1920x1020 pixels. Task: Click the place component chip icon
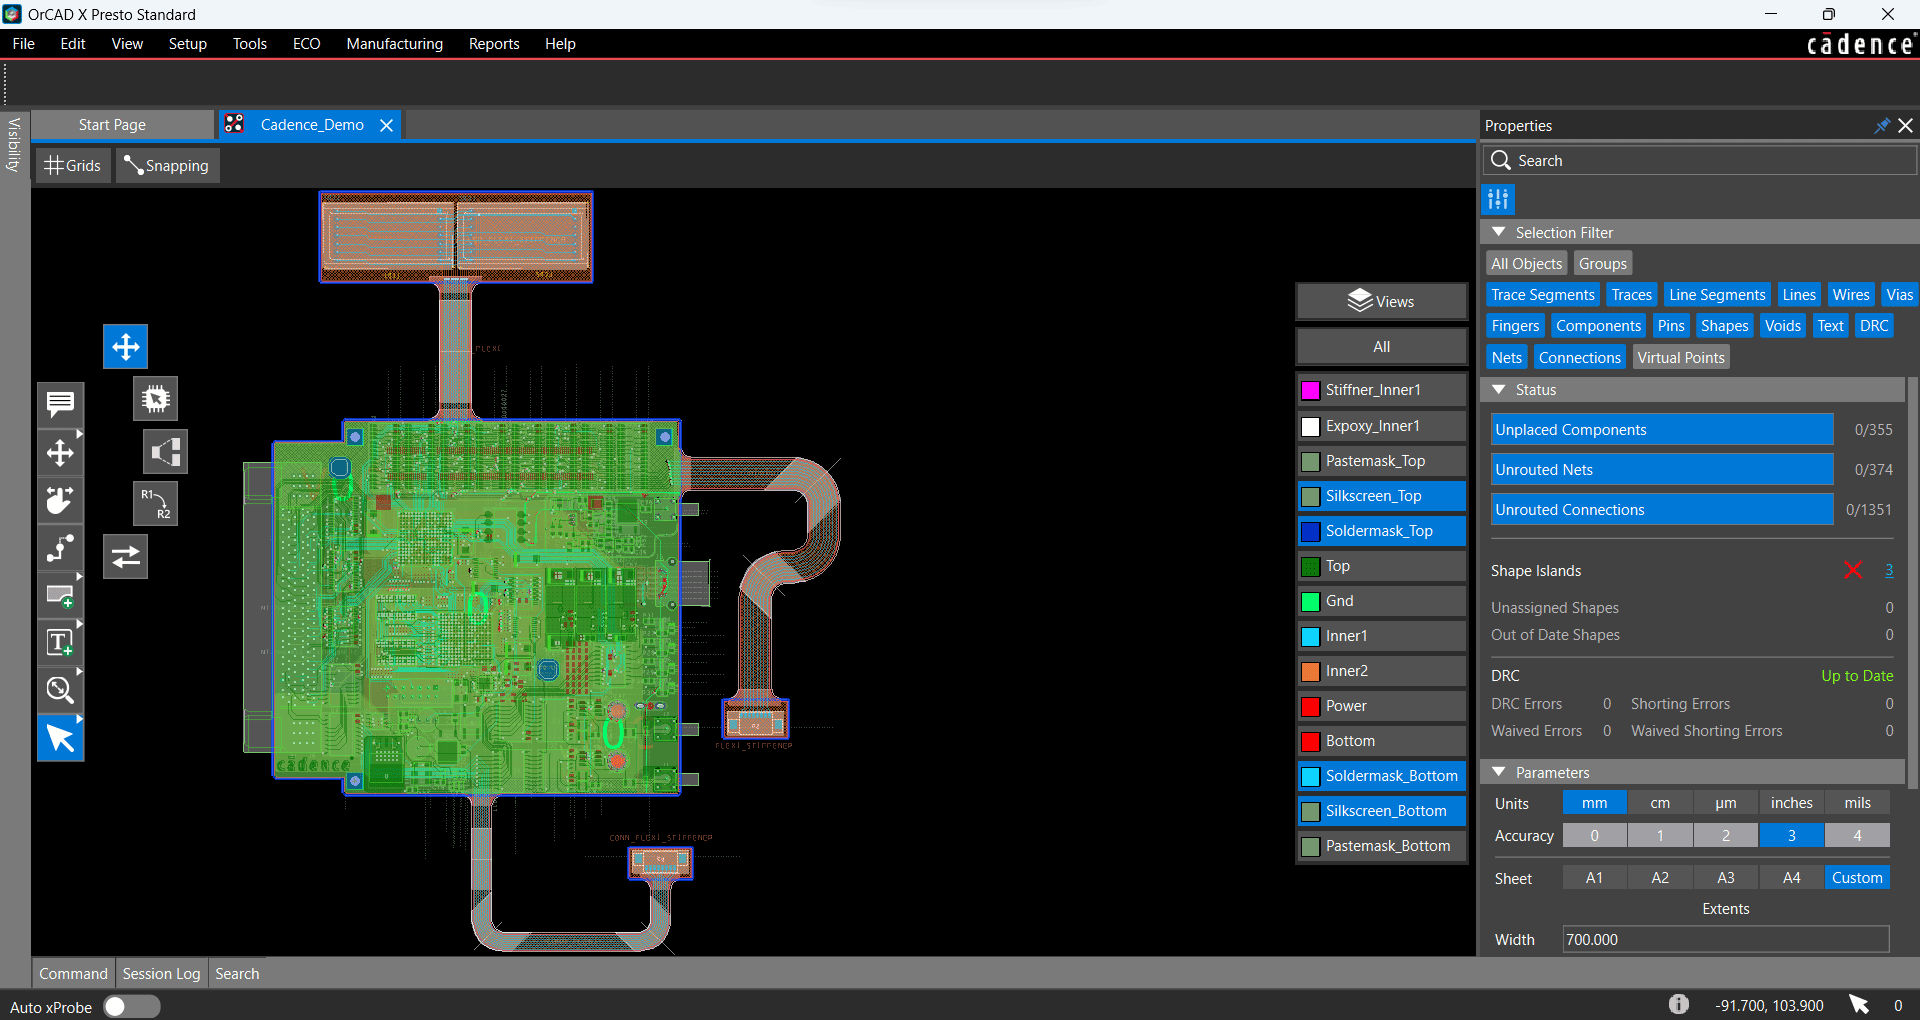tap(155, 399)
